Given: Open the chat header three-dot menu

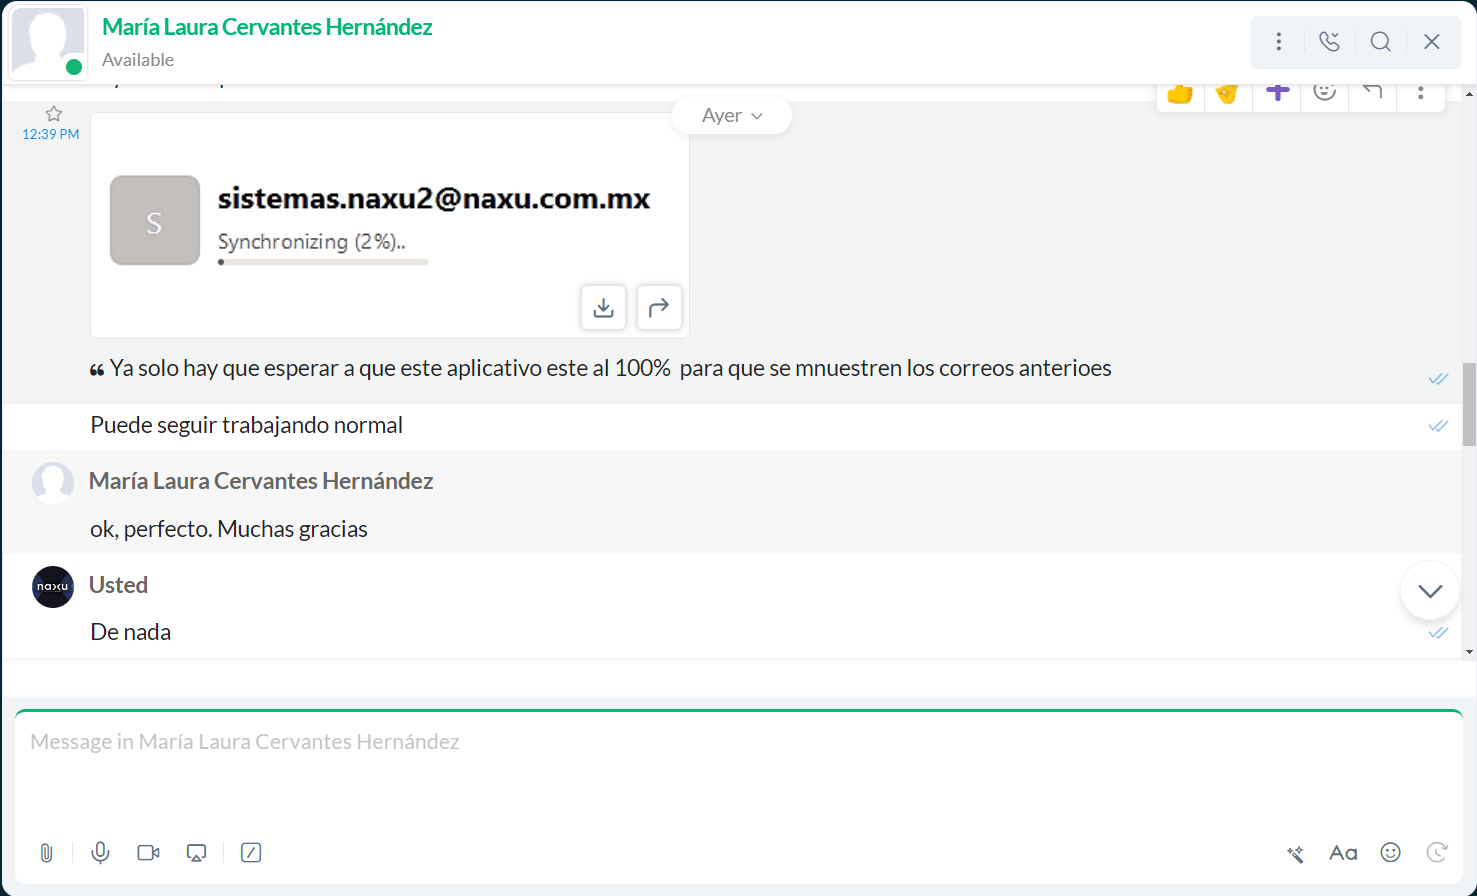Looking at the screenshot, I should coord(1278,42).
